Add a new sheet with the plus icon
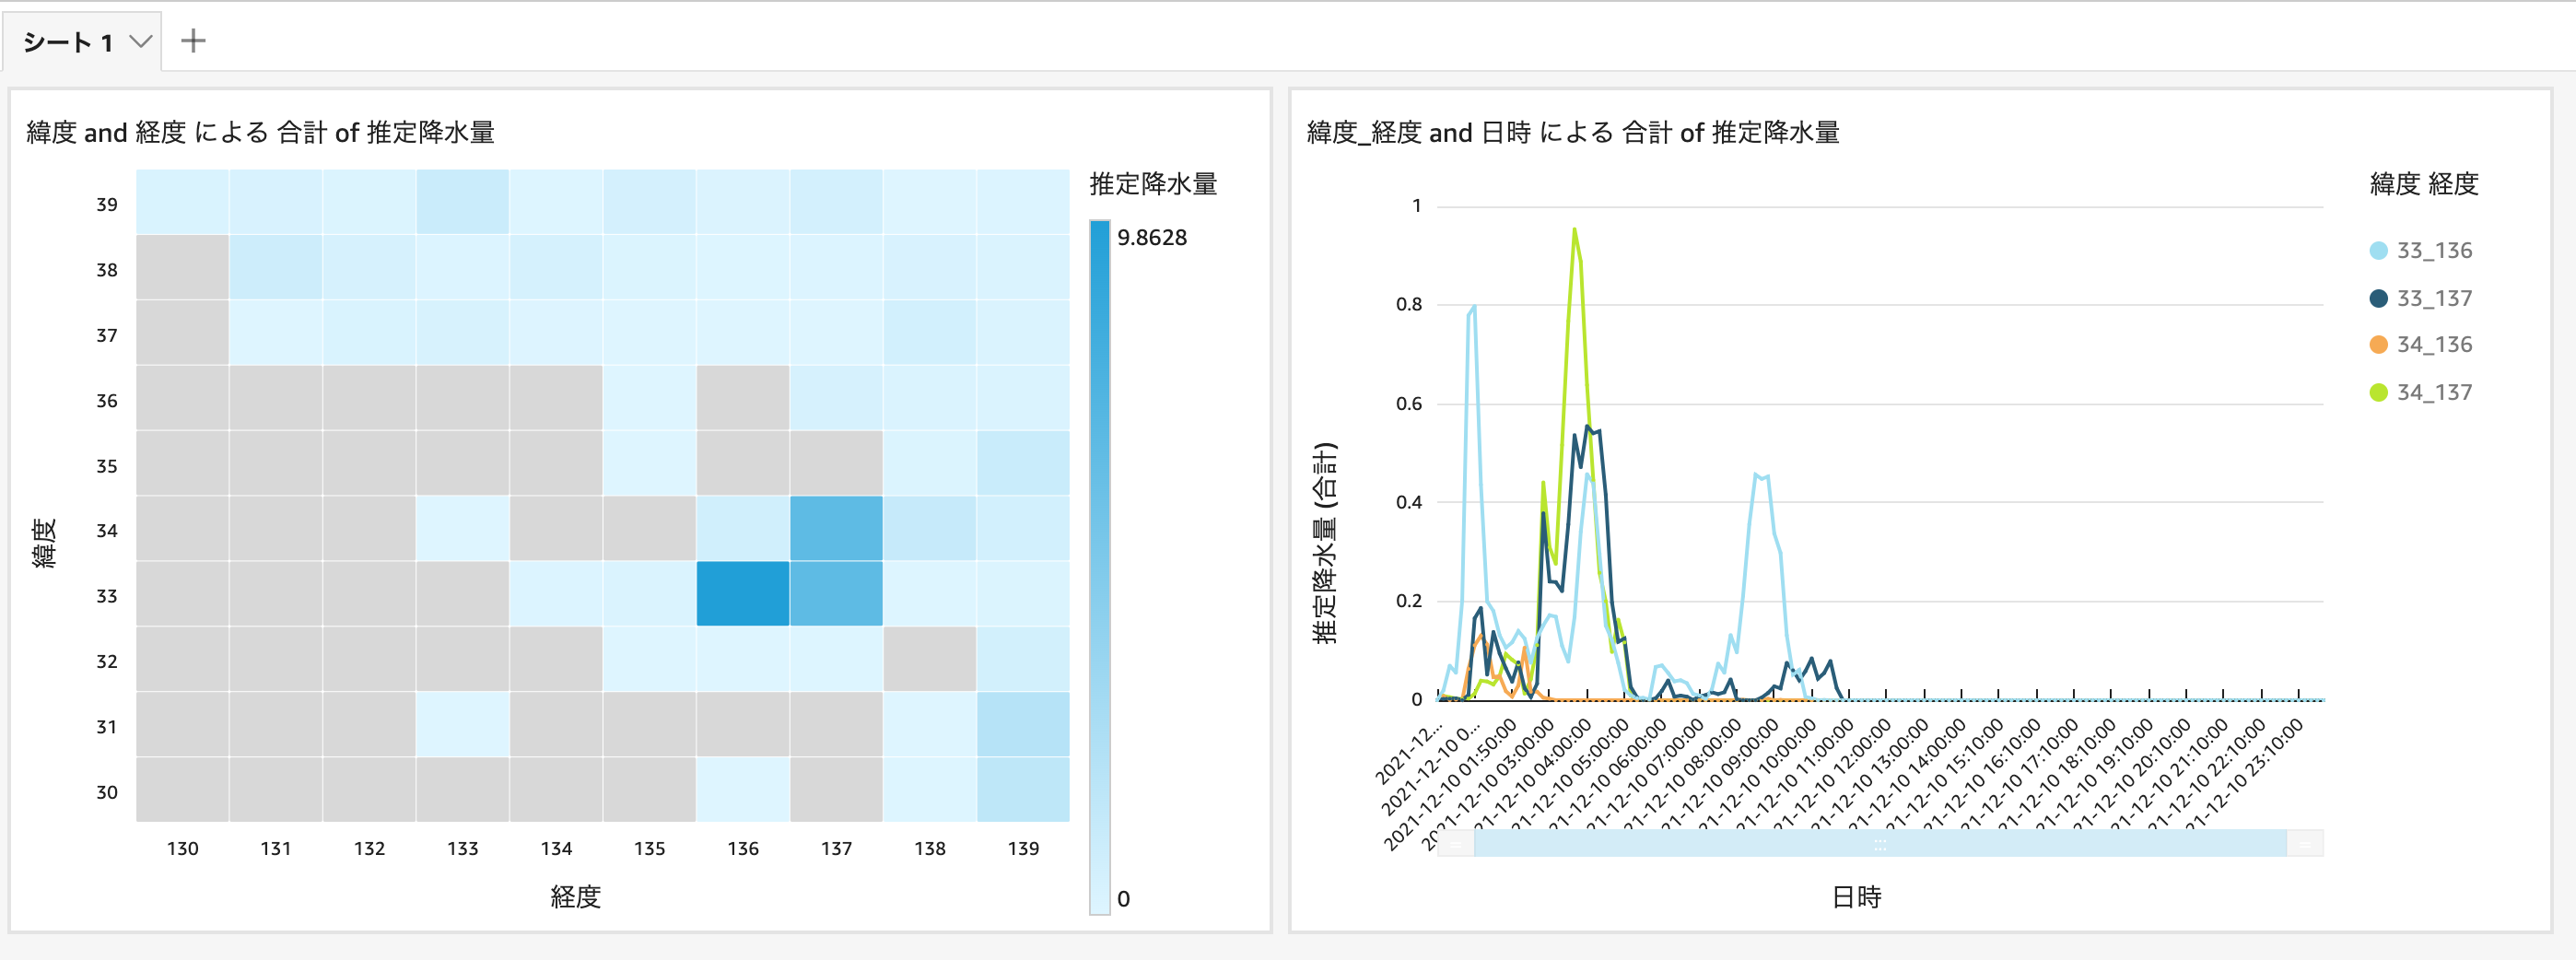This screenshot has height=960, width=2576. (x=193, y=41)
